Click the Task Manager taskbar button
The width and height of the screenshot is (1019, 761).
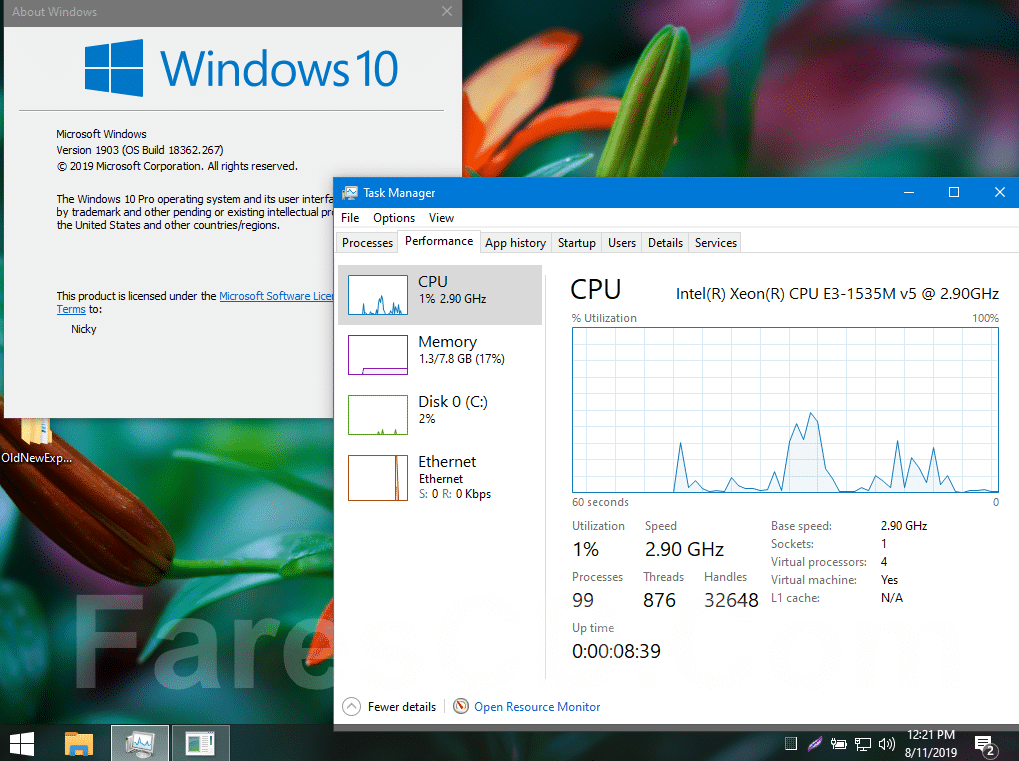[x=140, y=743]
